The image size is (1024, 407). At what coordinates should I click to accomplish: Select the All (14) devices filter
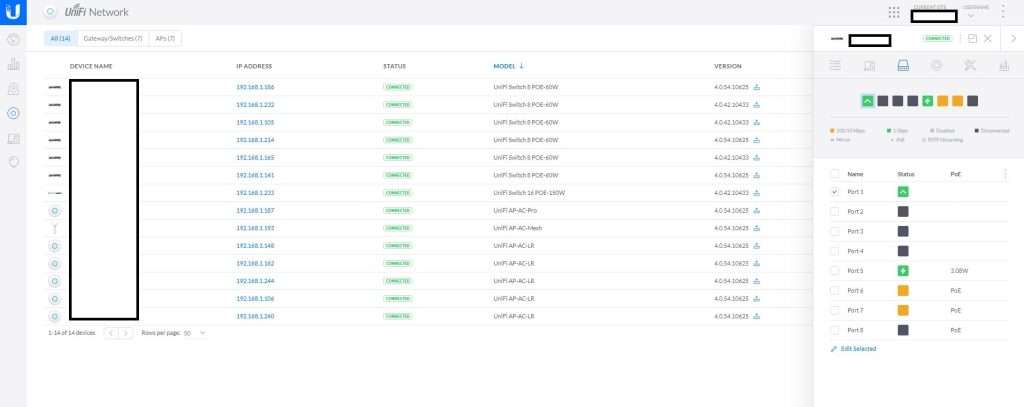[61, 39]
